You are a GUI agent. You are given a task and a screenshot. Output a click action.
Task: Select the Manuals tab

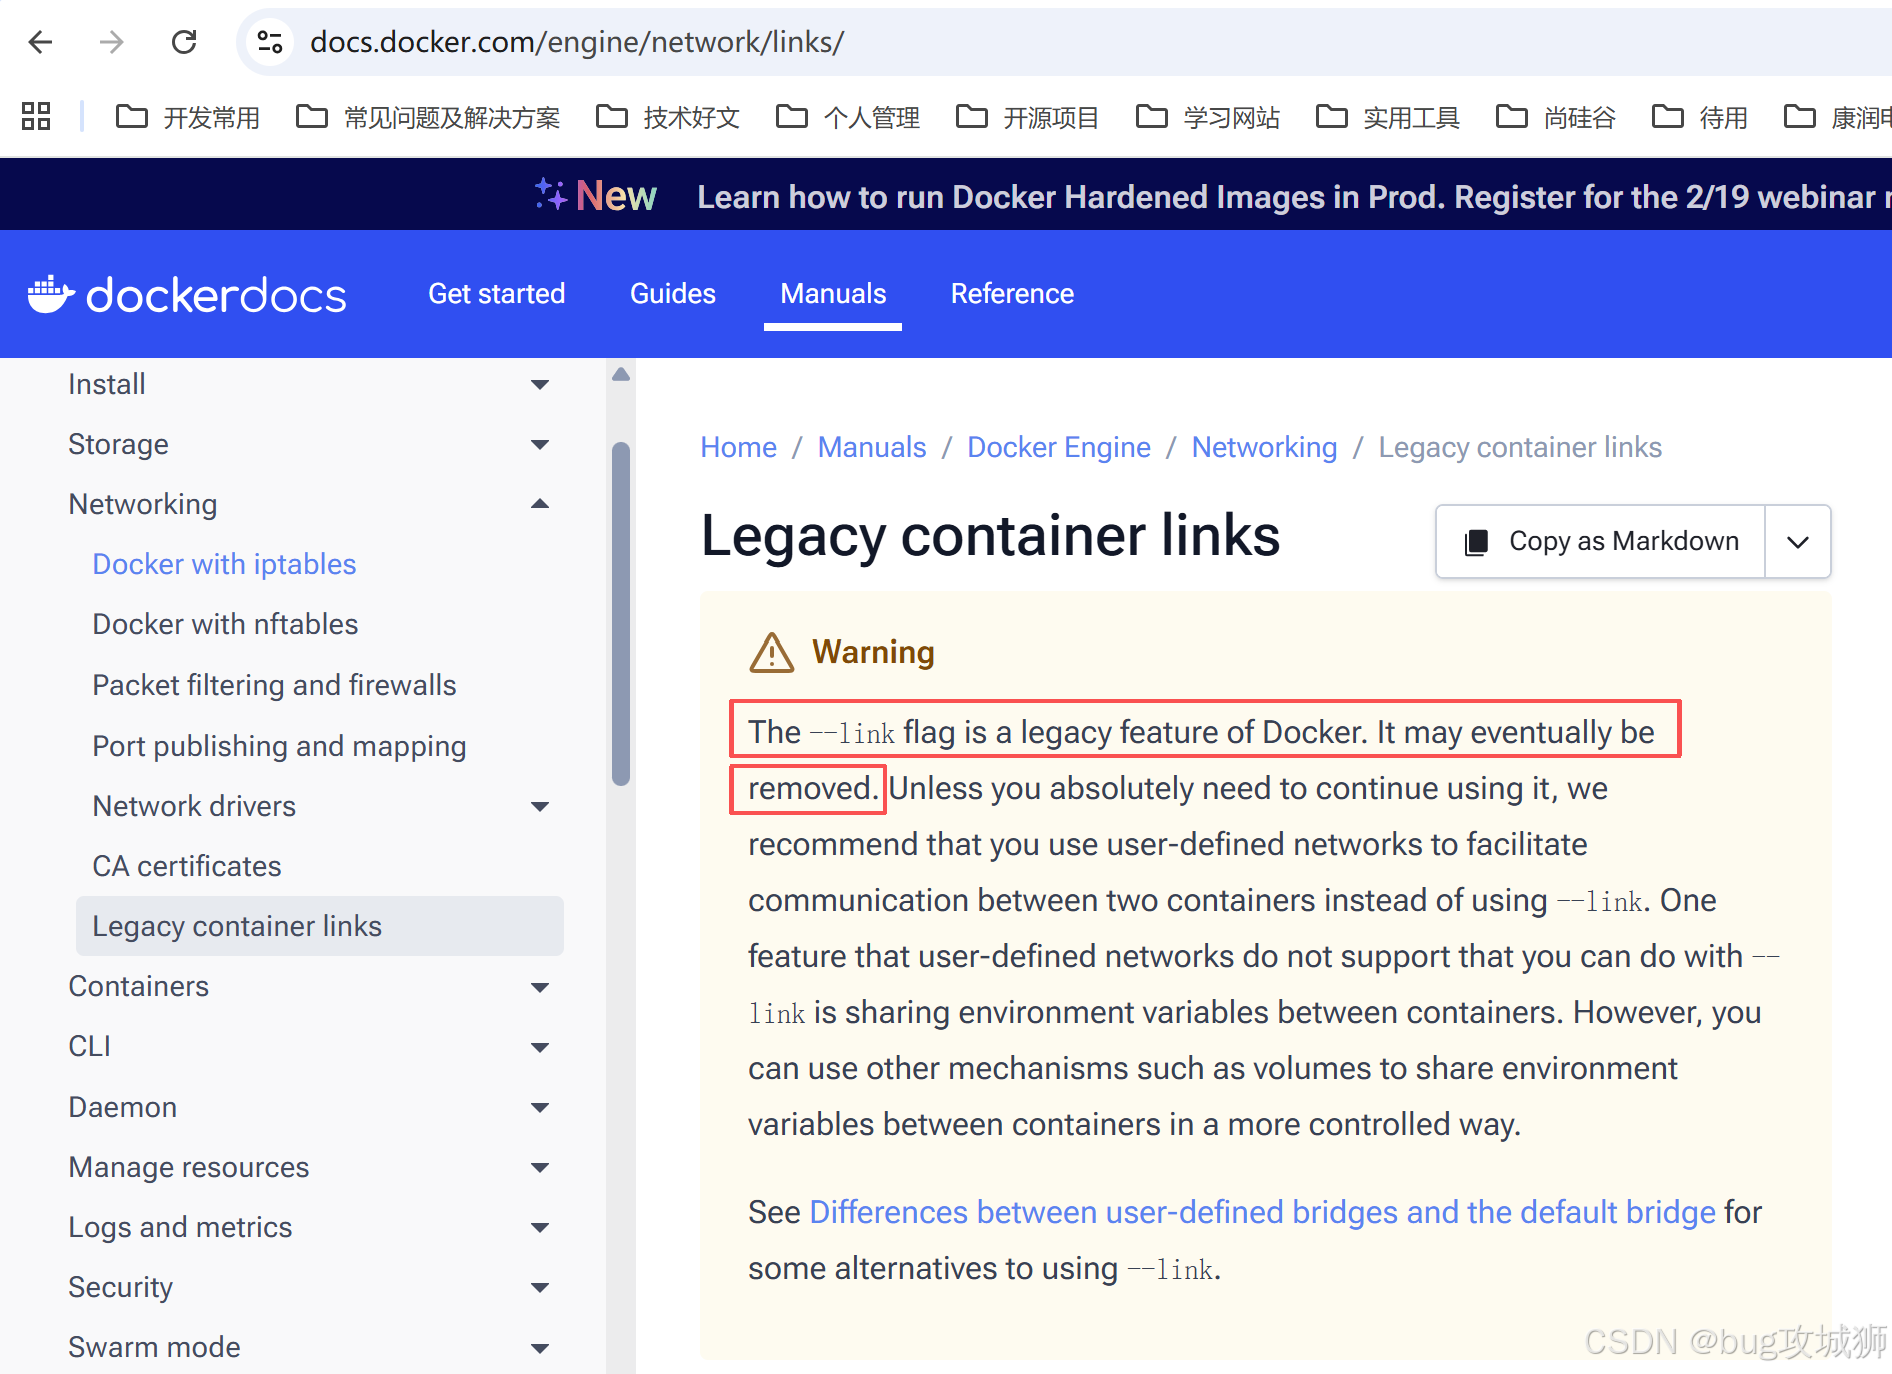[833, 294]
